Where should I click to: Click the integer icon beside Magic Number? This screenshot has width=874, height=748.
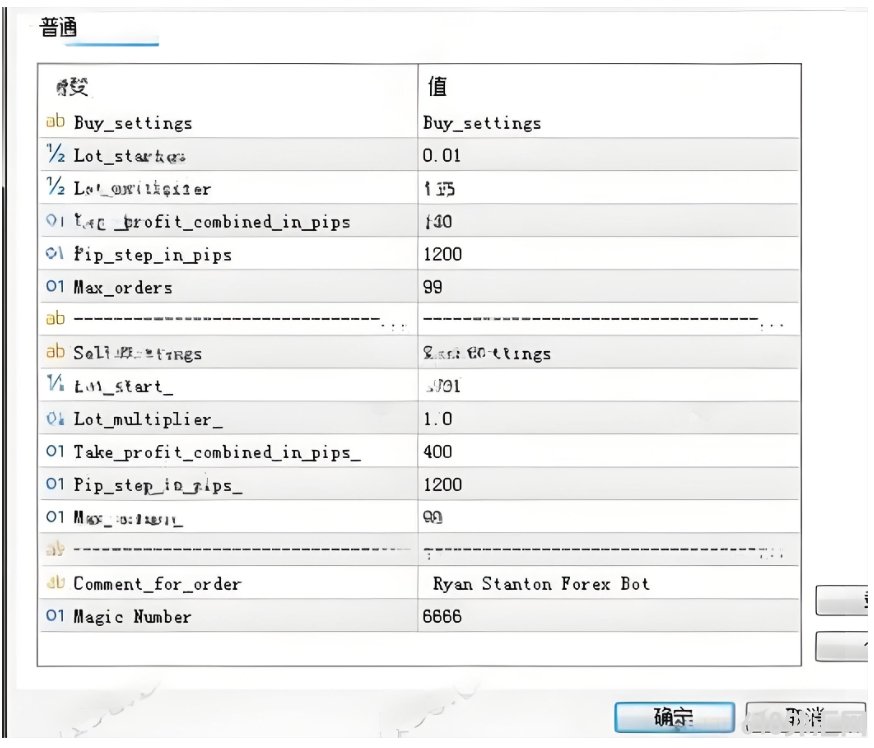click(x=55, y=615)
